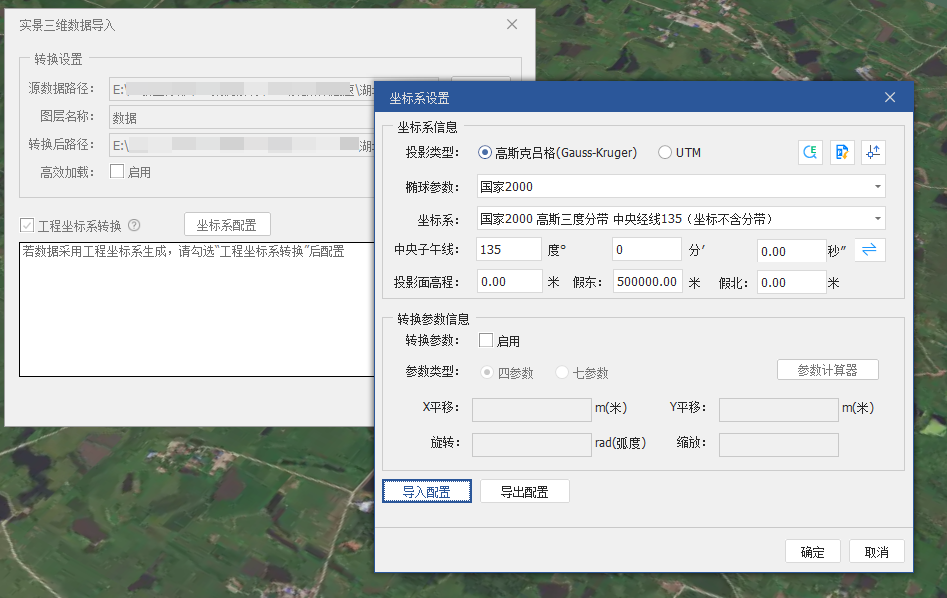Click the swap arrows icon after seconds field

[x=869, y=250]
